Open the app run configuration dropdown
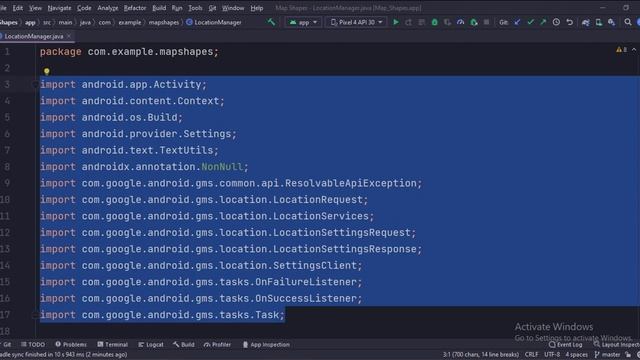The height and width of the screenshot is (360, 640). tap(303, 22)
